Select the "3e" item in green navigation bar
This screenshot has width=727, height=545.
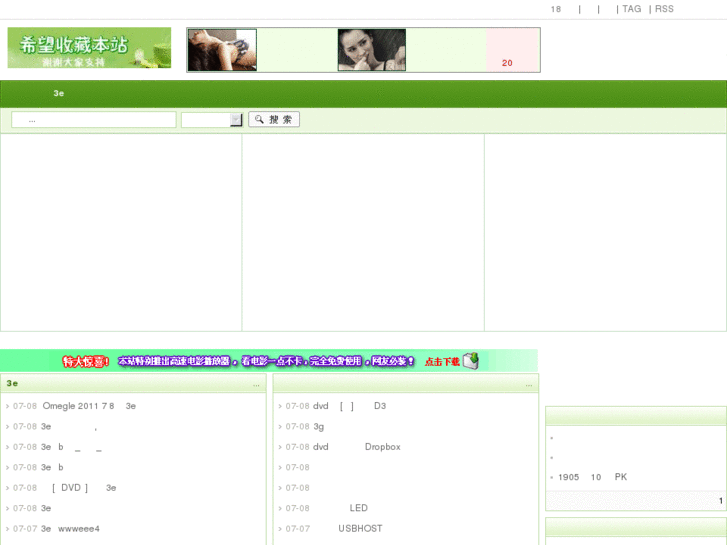click(58, 93)
